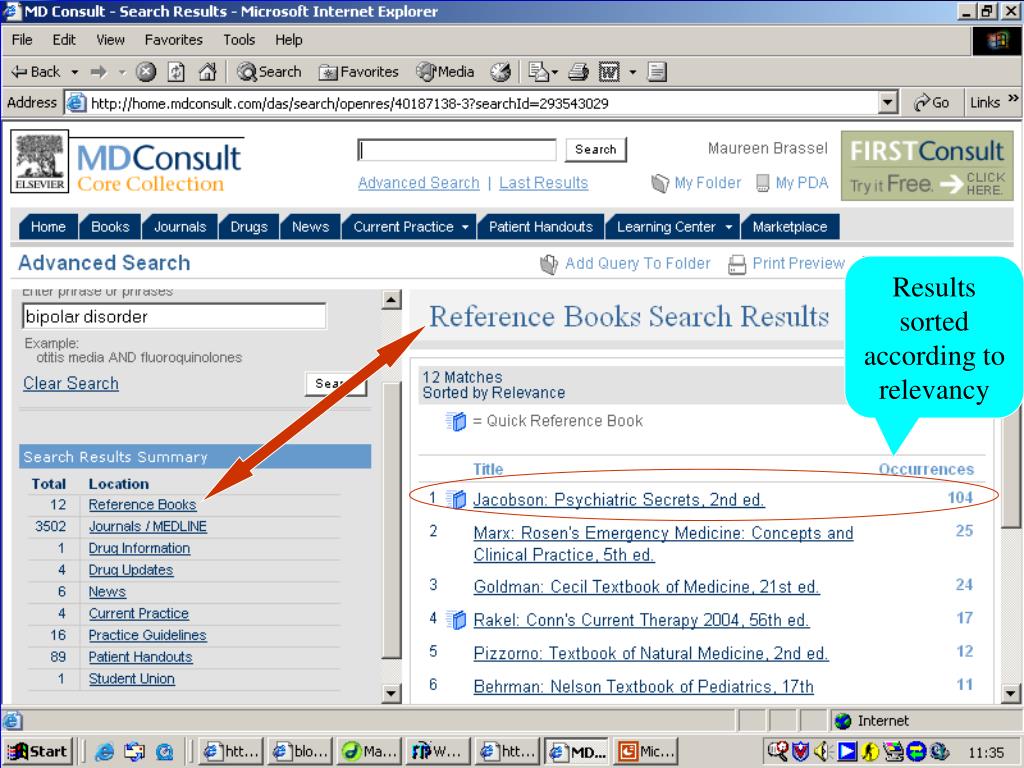Click the Elsevier MD Consult logo
Screen dimensions: 1024x768
pos(128,162)
